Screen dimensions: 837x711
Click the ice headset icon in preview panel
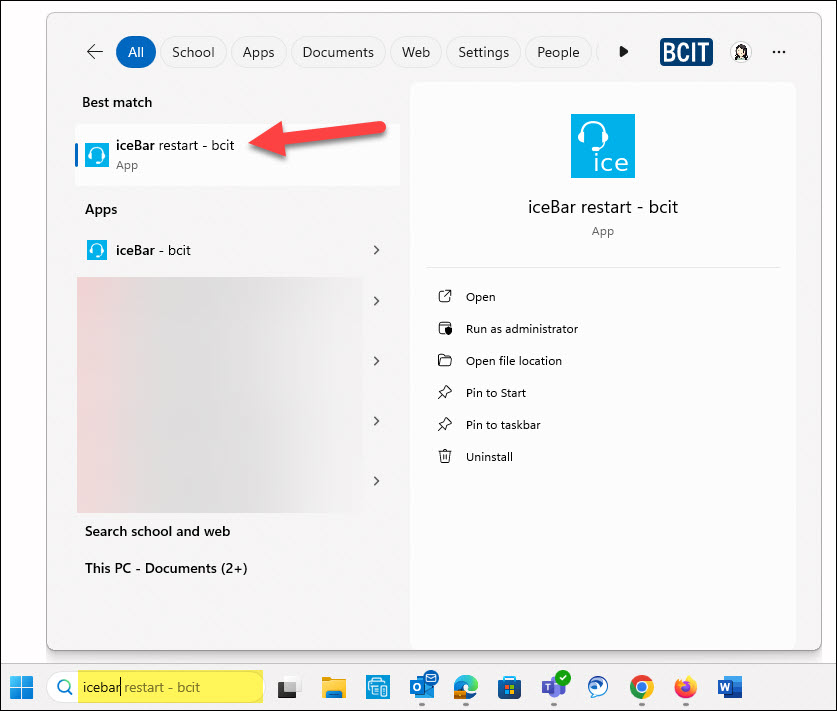[x=602, y=145]
